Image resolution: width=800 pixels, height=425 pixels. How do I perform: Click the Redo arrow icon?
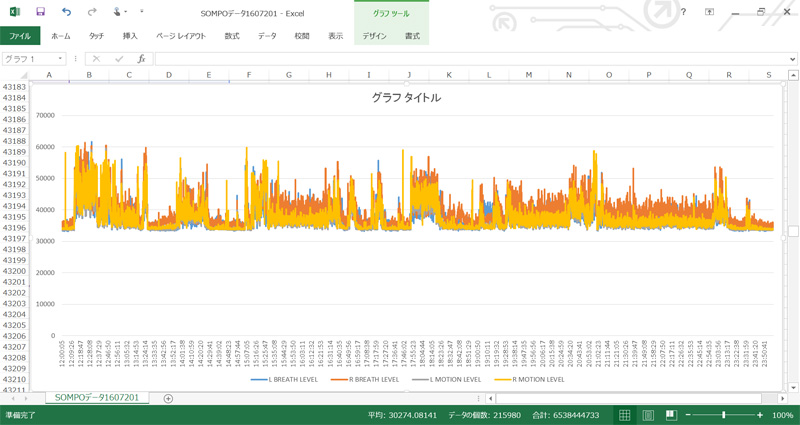tap(92, 12)
